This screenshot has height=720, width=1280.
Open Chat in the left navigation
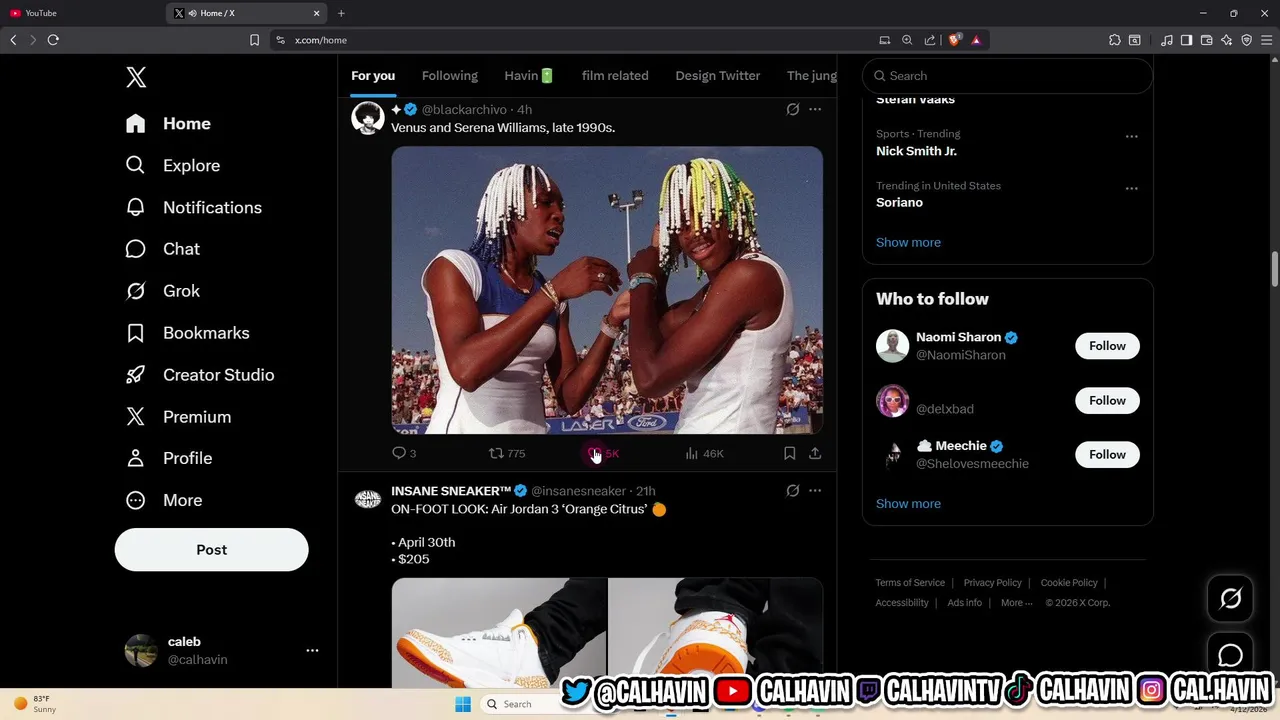pyautogui.click(x=163, y=249)
